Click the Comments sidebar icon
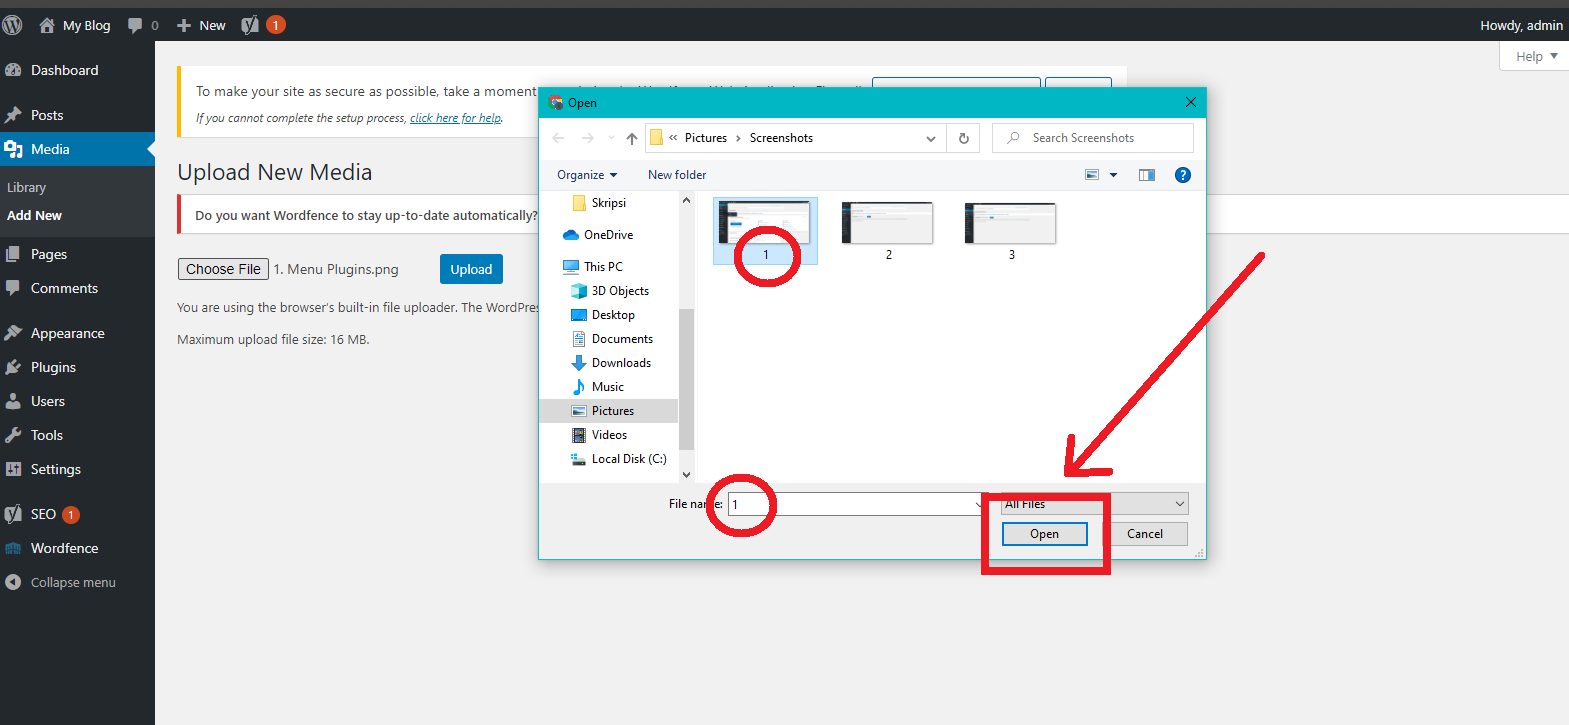1569x725 pixels. [x=13, y=288]
